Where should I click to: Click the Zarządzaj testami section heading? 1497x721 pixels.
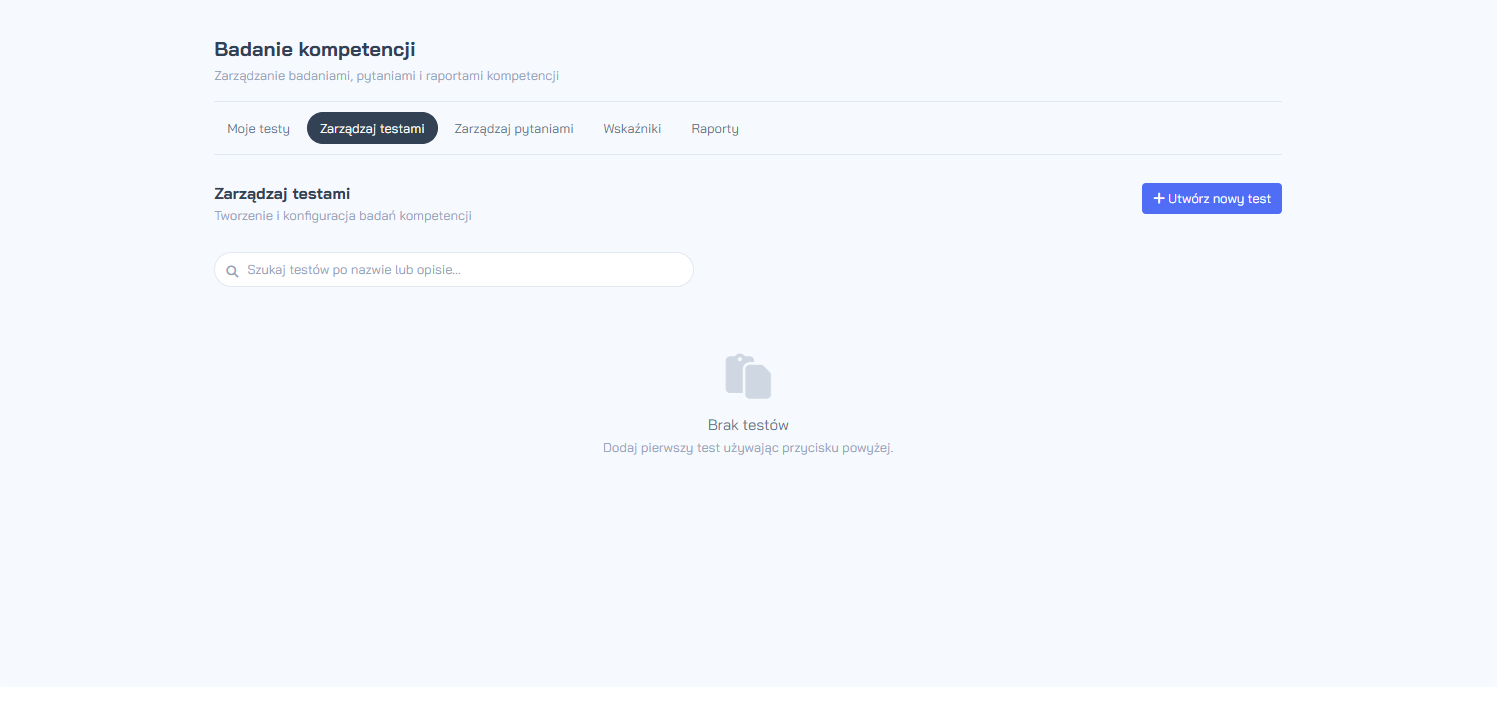click(x=282, y=194)
